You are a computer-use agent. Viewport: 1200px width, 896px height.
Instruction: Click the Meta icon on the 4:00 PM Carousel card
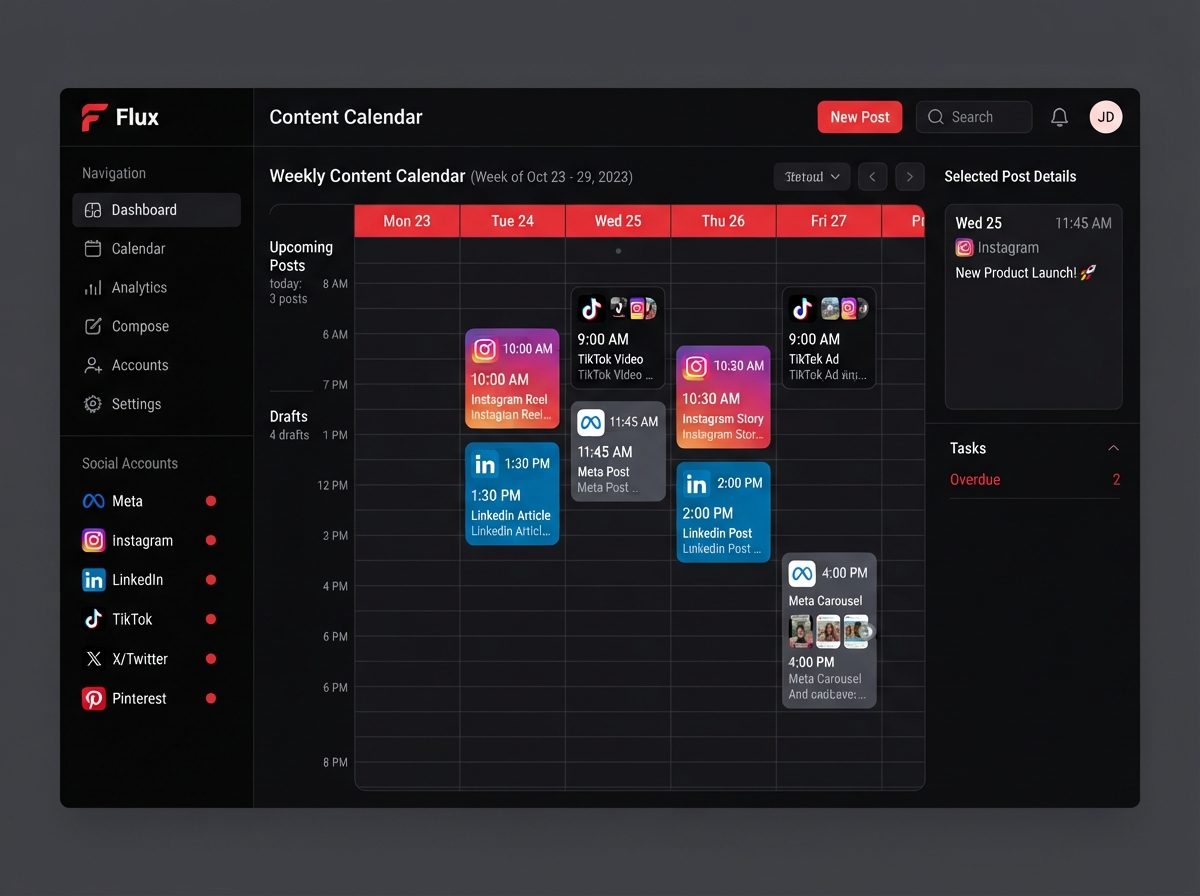point(802,573)
